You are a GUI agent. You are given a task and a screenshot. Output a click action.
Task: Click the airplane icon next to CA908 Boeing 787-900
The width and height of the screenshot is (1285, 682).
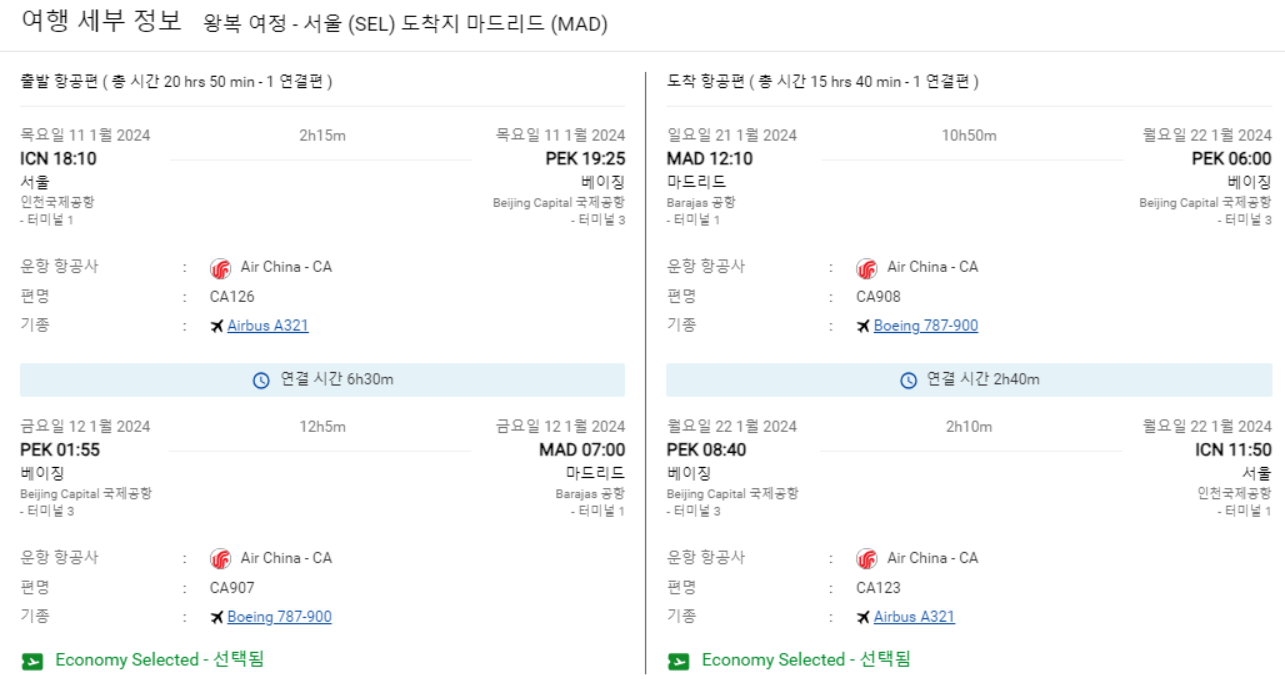pyautogui.click(x=864, y=326)
